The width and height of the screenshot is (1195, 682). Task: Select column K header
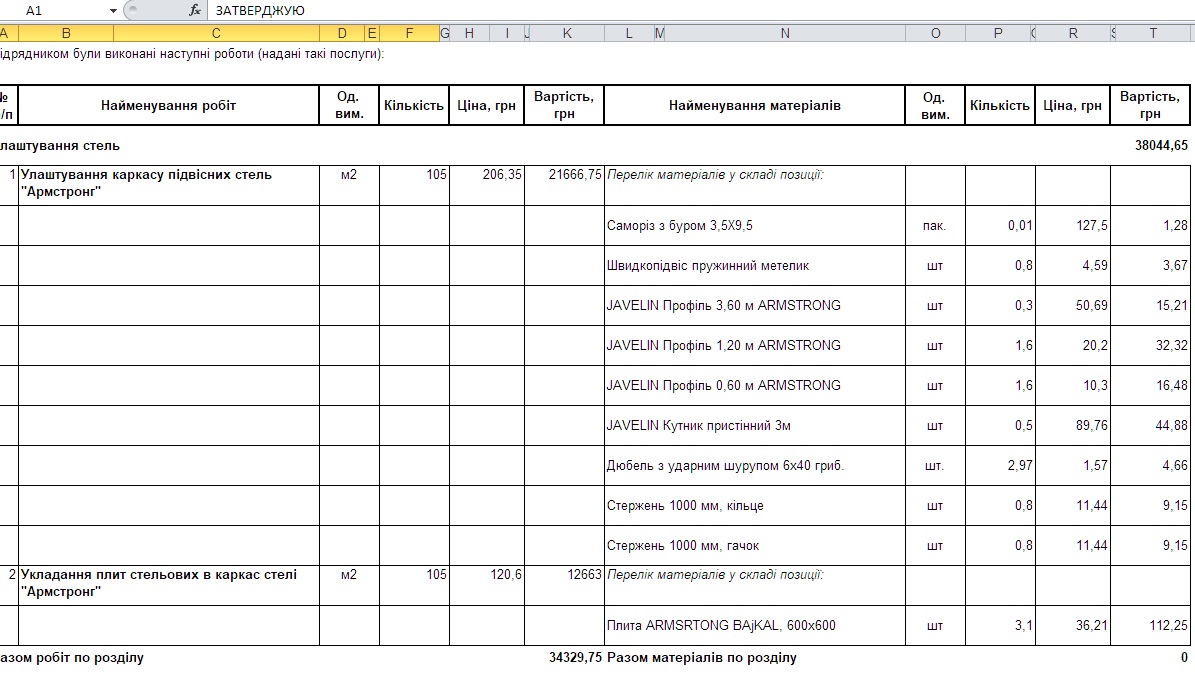(x=567, y=33)
